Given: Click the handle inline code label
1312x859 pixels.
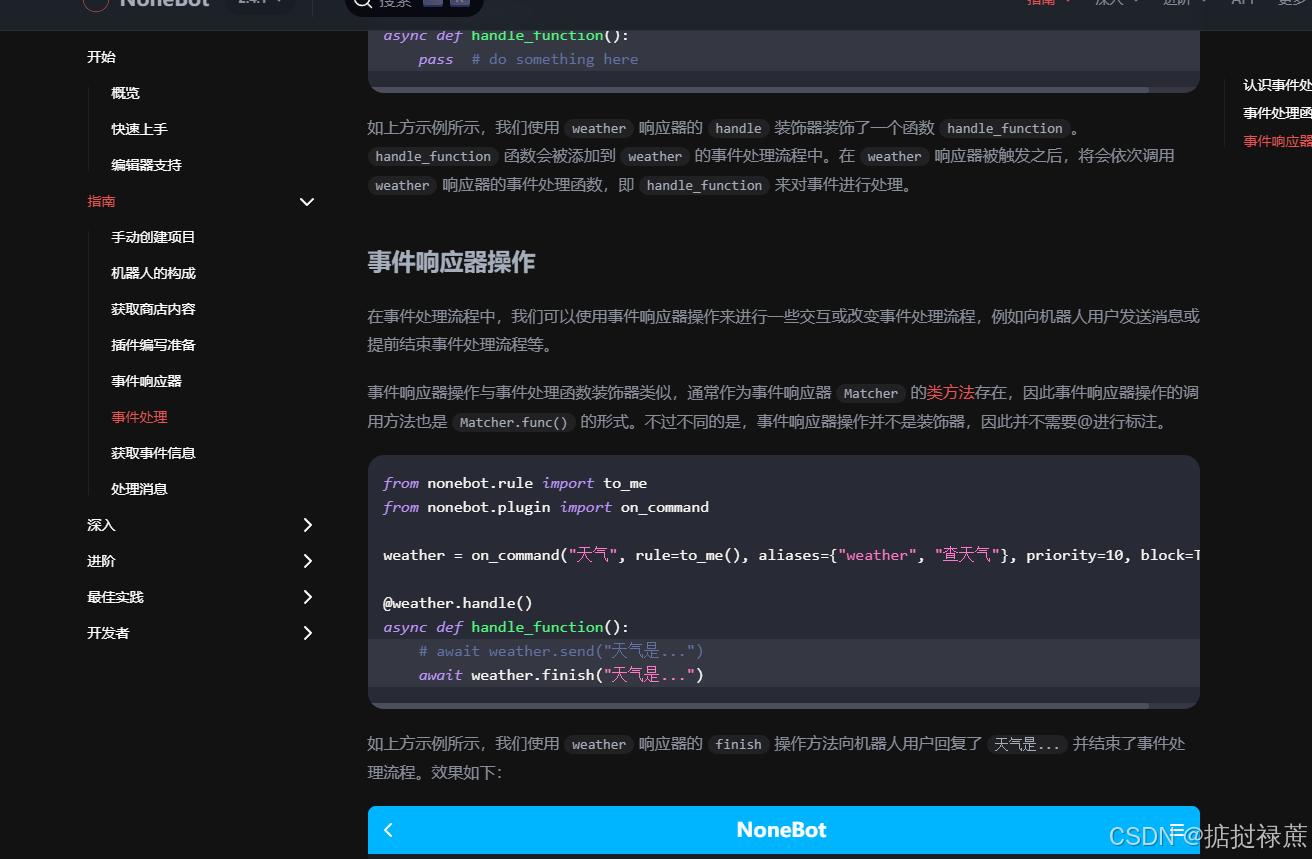Looking at the screenshot, I should 739,128.
